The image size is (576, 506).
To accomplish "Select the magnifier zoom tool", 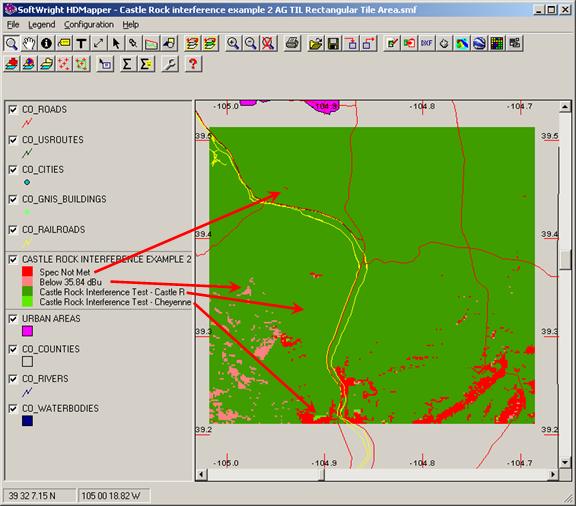I will pyautogui.click(x=12, y=43).
